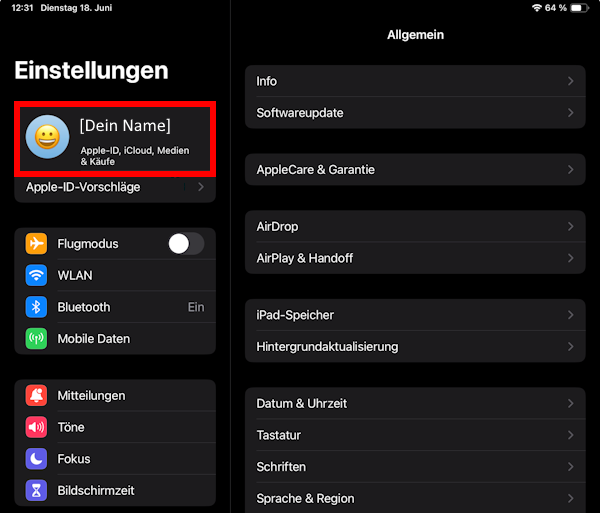
Task: Tap the Wi-Fi status bar icon
Action: pos(537,8)
